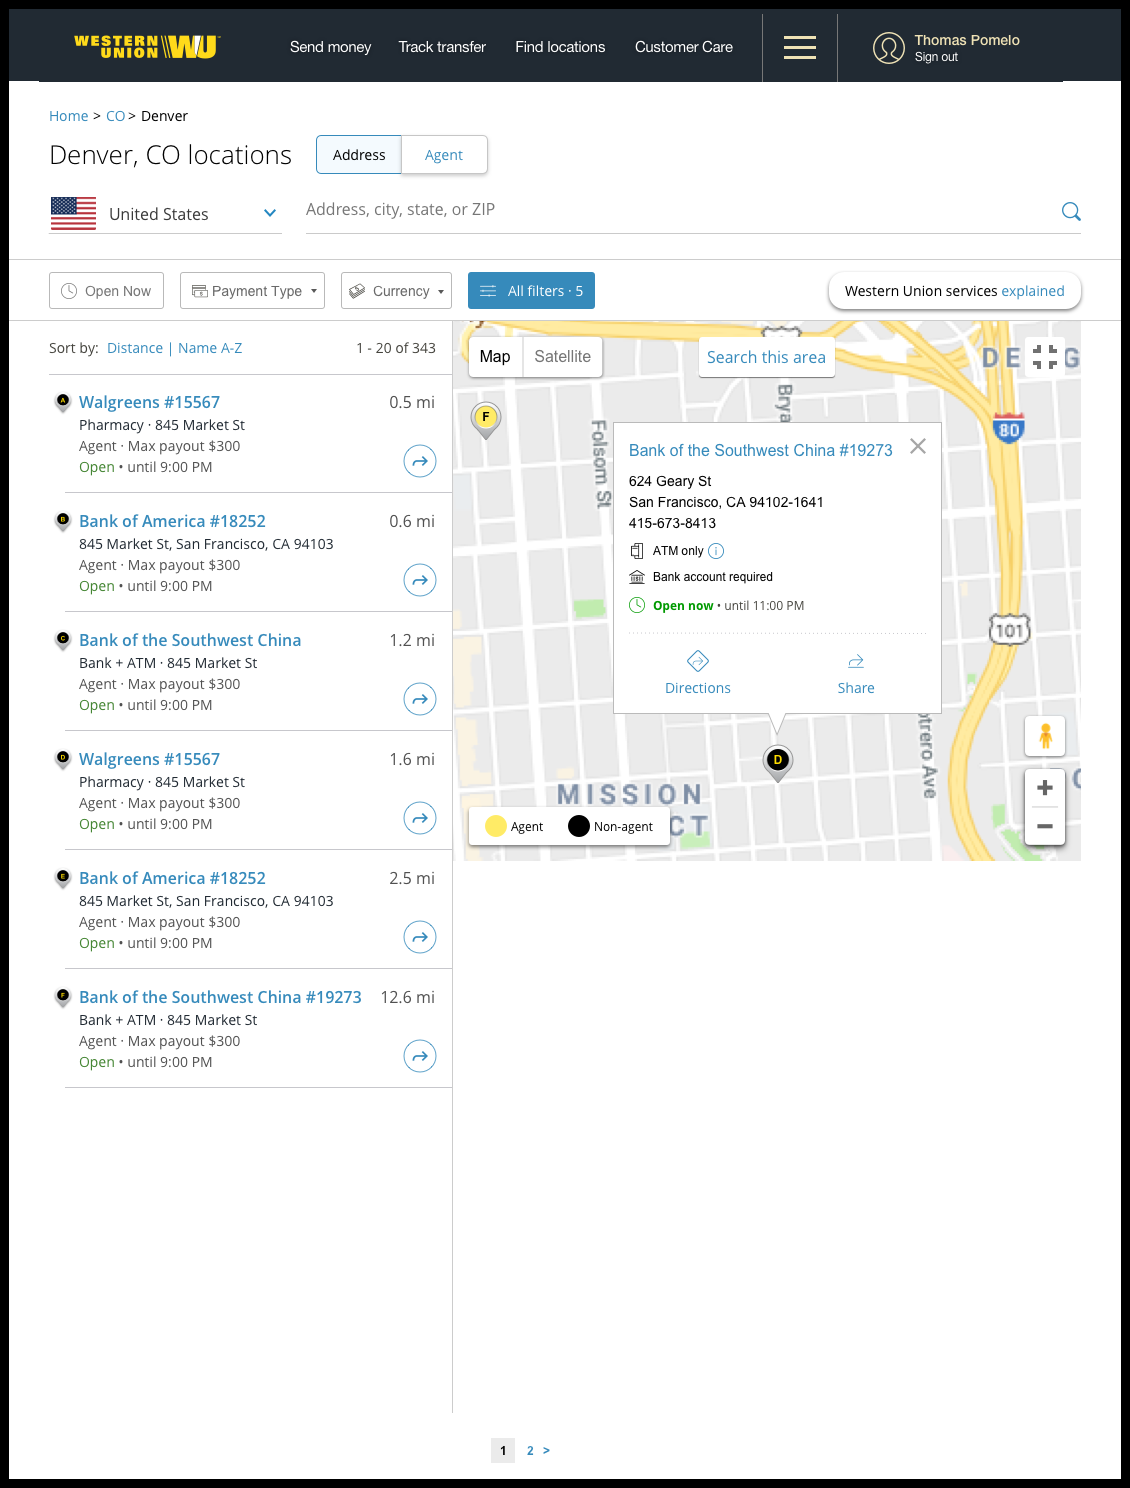
Task: Sort results by Distance
Action: point(135,348)
